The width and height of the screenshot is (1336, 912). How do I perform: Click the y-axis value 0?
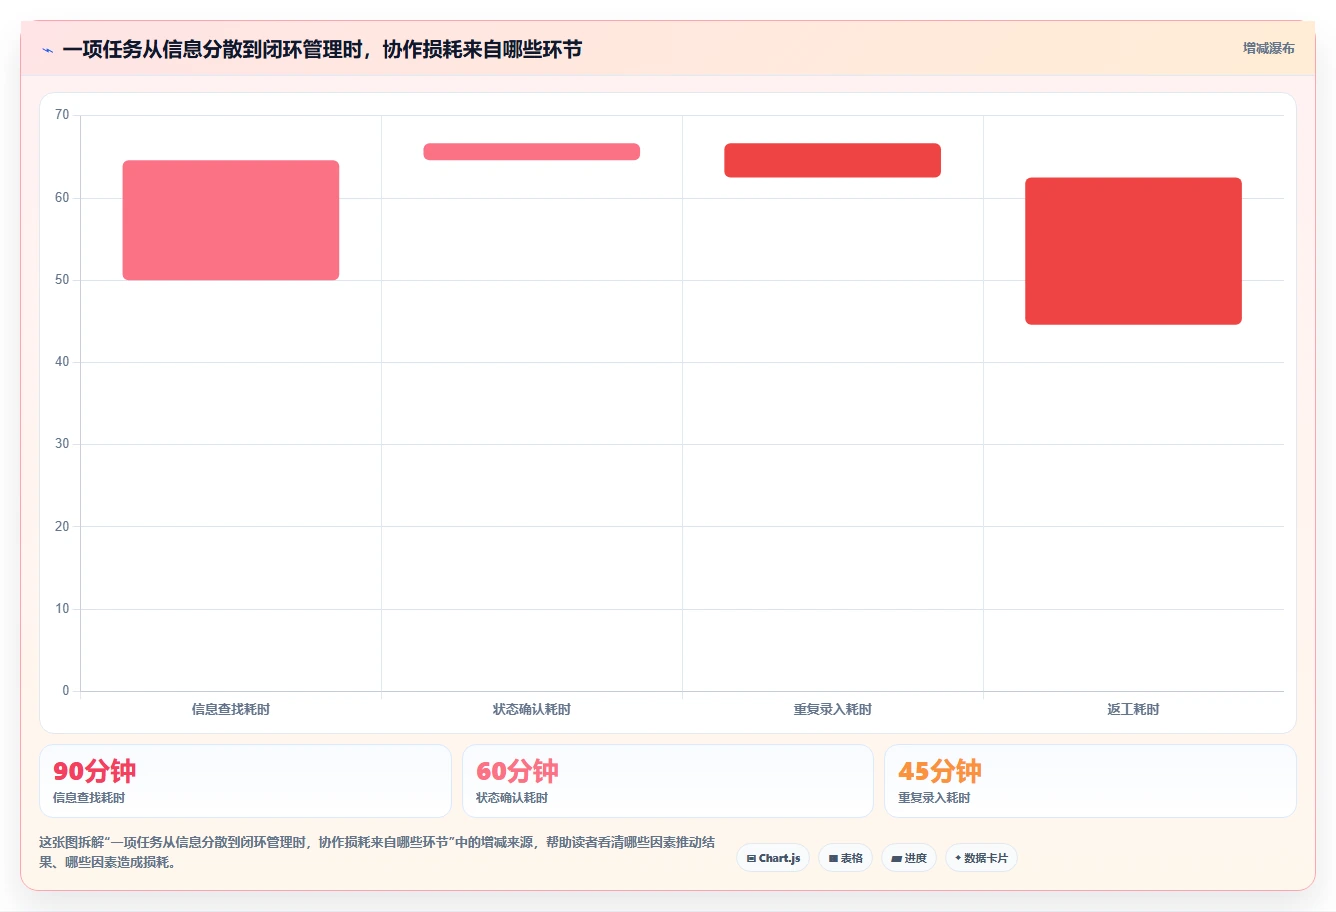coord(66,691)
